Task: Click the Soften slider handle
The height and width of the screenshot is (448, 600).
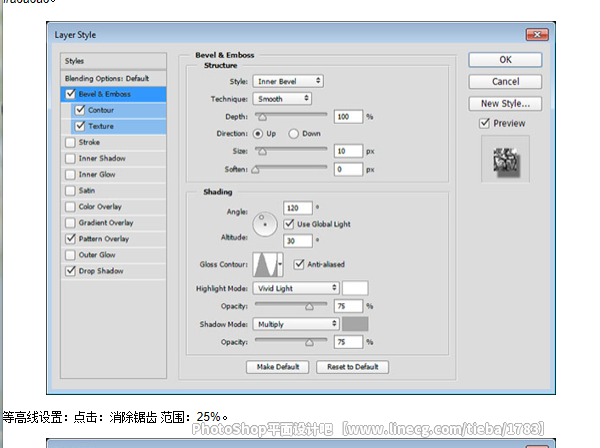Action: pos(255,169)
